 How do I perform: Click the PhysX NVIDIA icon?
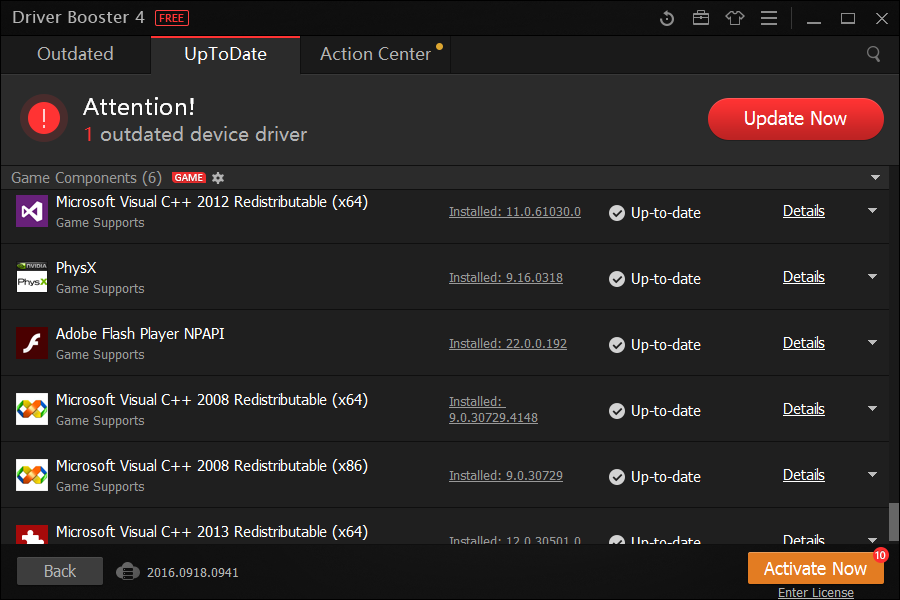point(32,277)
